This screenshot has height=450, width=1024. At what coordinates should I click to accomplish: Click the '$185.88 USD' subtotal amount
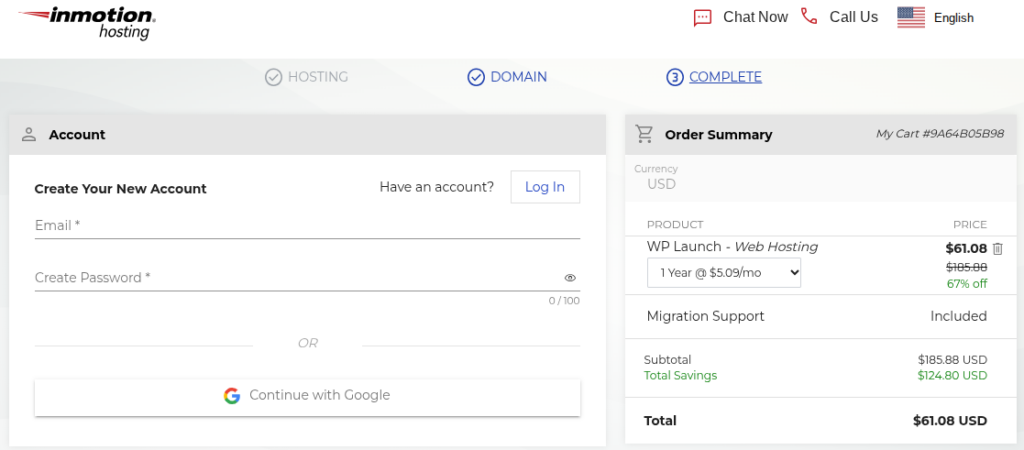[952, 360]
